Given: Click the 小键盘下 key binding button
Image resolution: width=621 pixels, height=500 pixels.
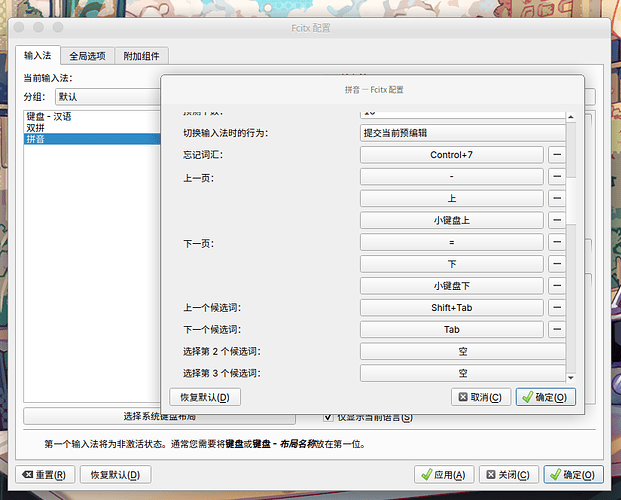Looking at the screenshot, I should 451,286.
